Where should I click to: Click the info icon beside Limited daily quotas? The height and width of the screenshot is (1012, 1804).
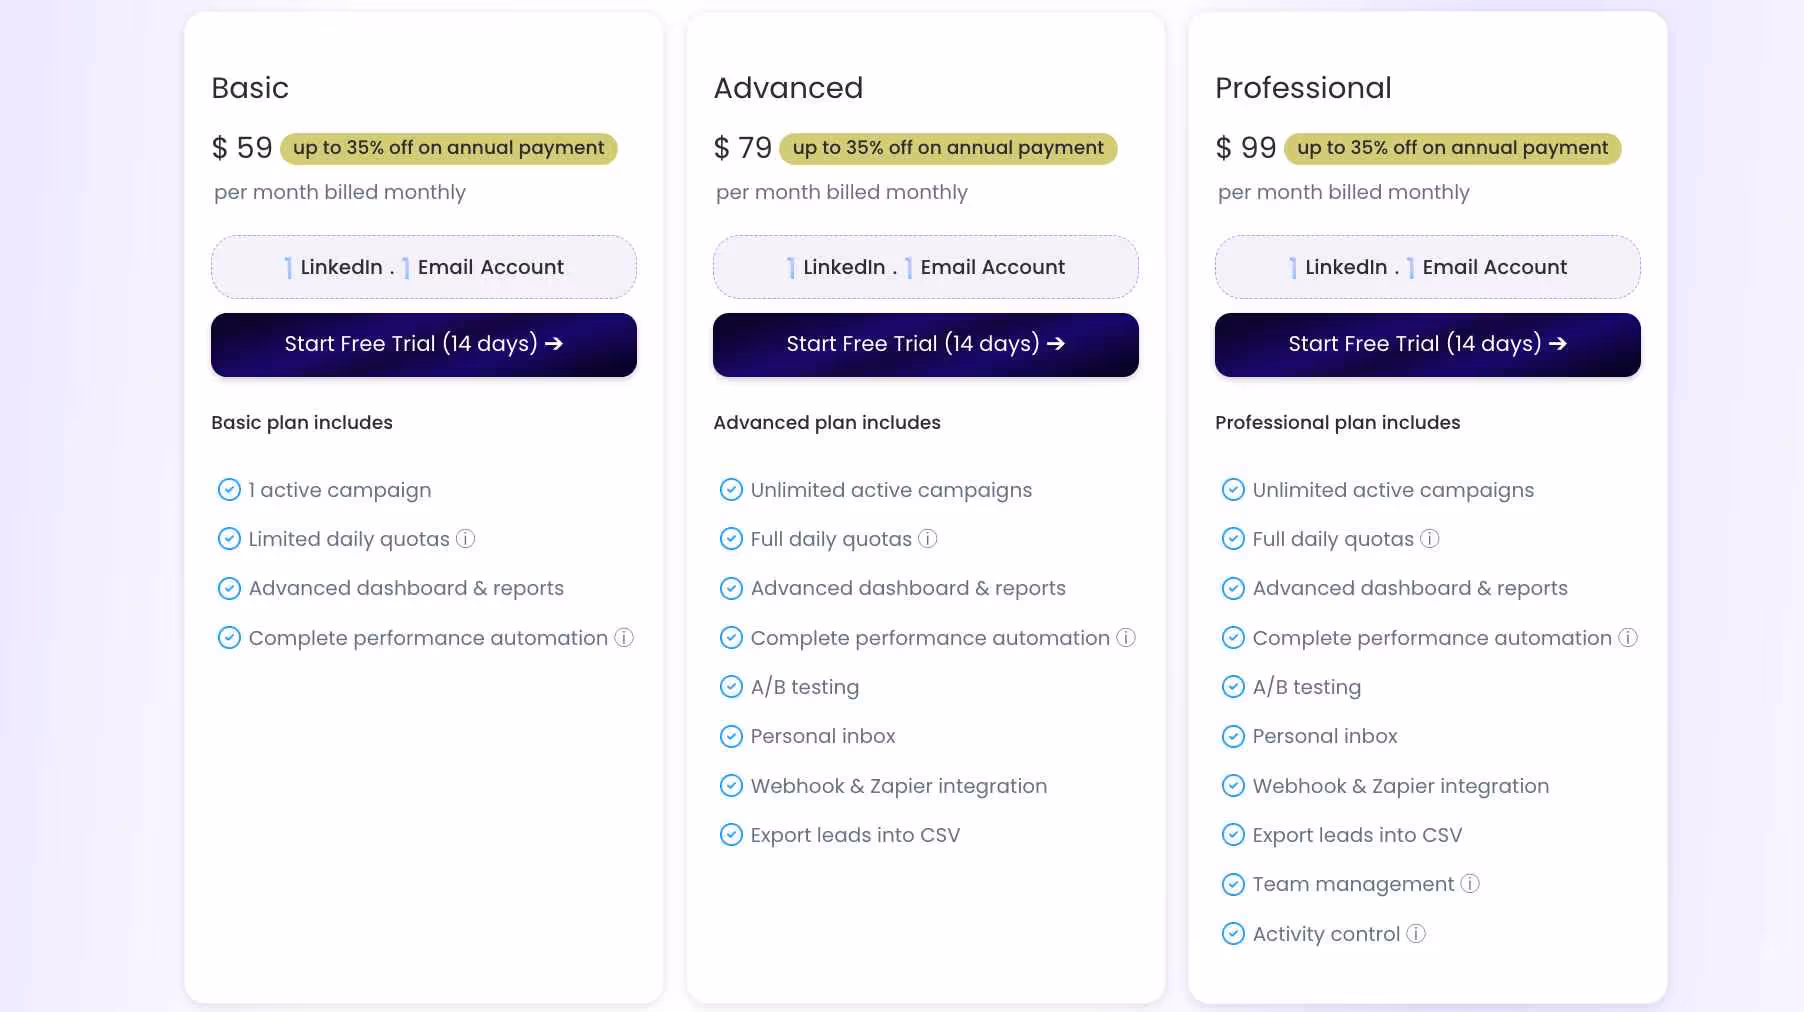point(464,539)
